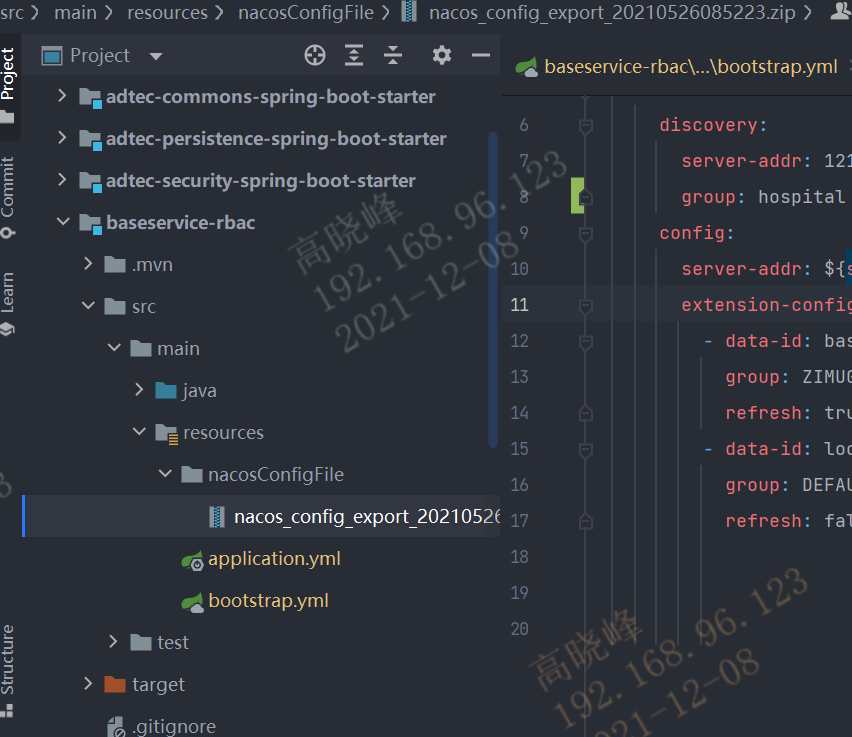This screenshot has height=737, width=852.
Task: Collapse the baseservice-rbac module
Action: tap(63, 222)
